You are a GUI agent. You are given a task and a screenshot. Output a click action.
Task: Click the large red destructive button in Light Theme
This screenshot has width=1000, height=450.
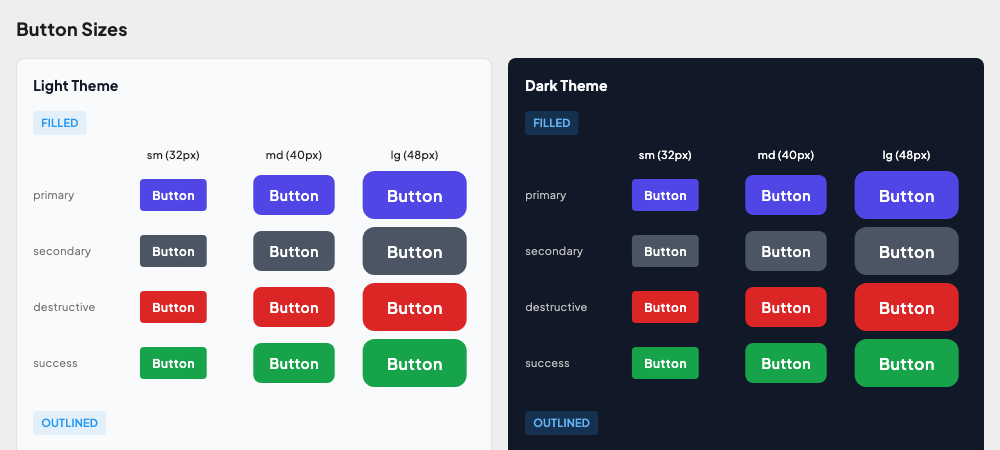(414, 307)
